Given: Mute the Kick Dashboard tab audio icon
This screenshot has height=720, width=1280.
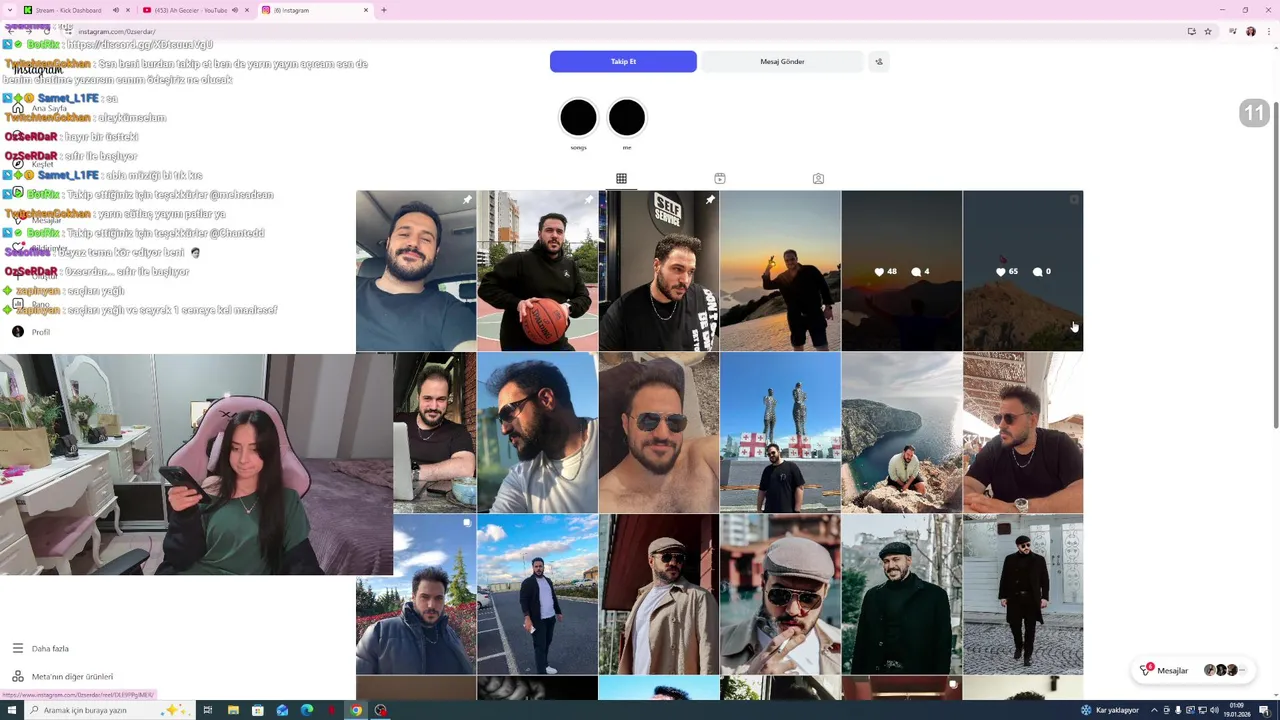Looking at the screenshot, I should point(115,10).
